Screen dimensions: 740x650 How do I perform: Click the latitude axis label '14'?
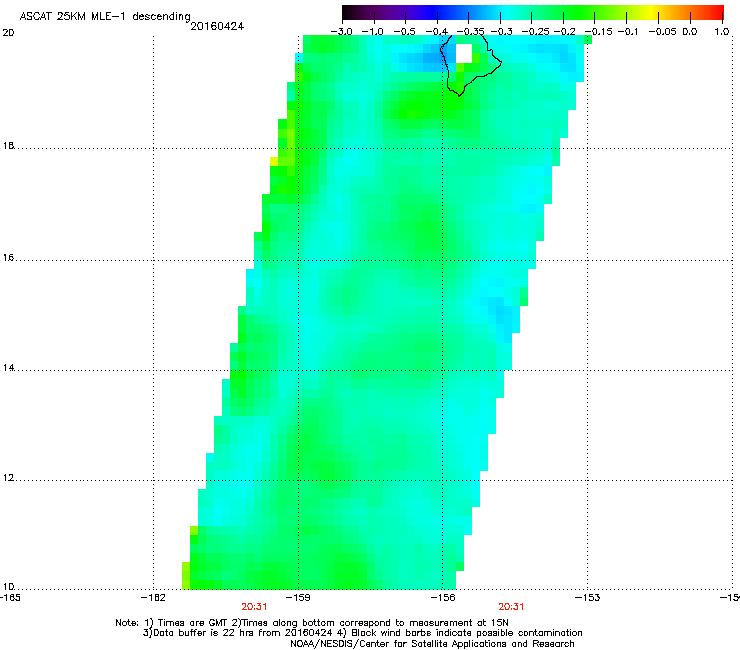(8, 368)
